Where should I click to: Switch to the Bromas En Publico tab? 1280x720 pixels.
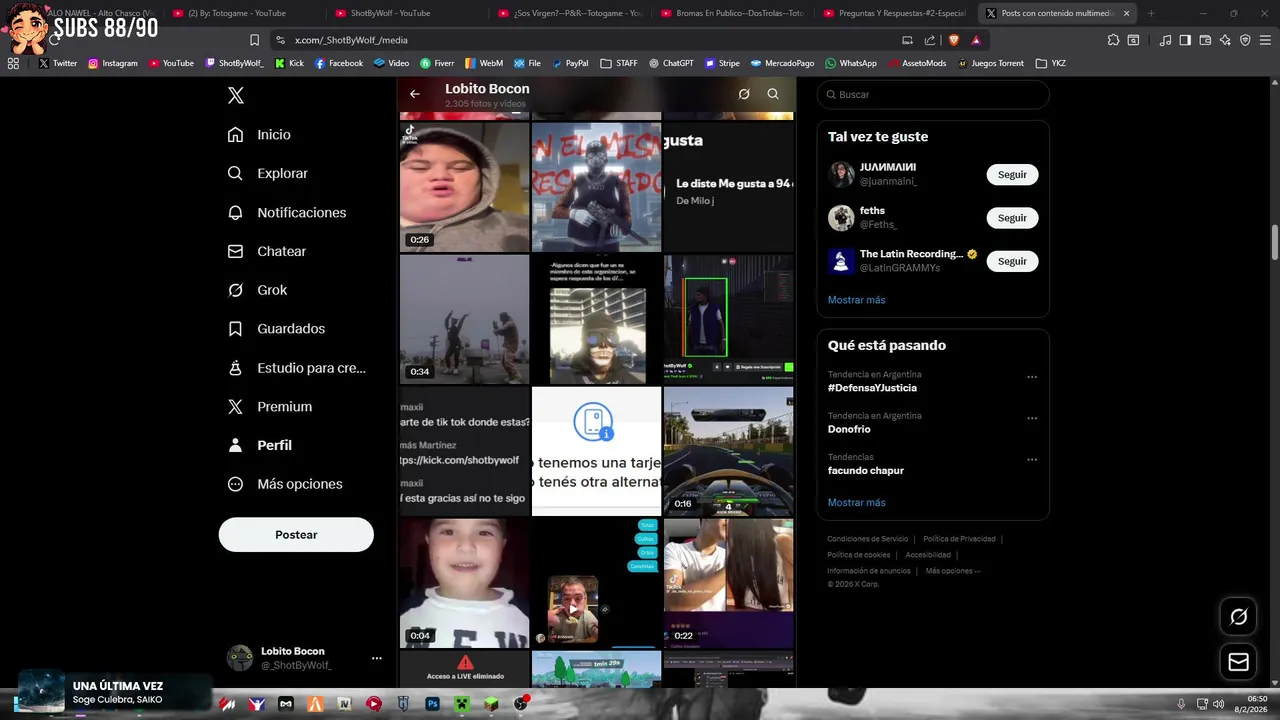point(734,13)
